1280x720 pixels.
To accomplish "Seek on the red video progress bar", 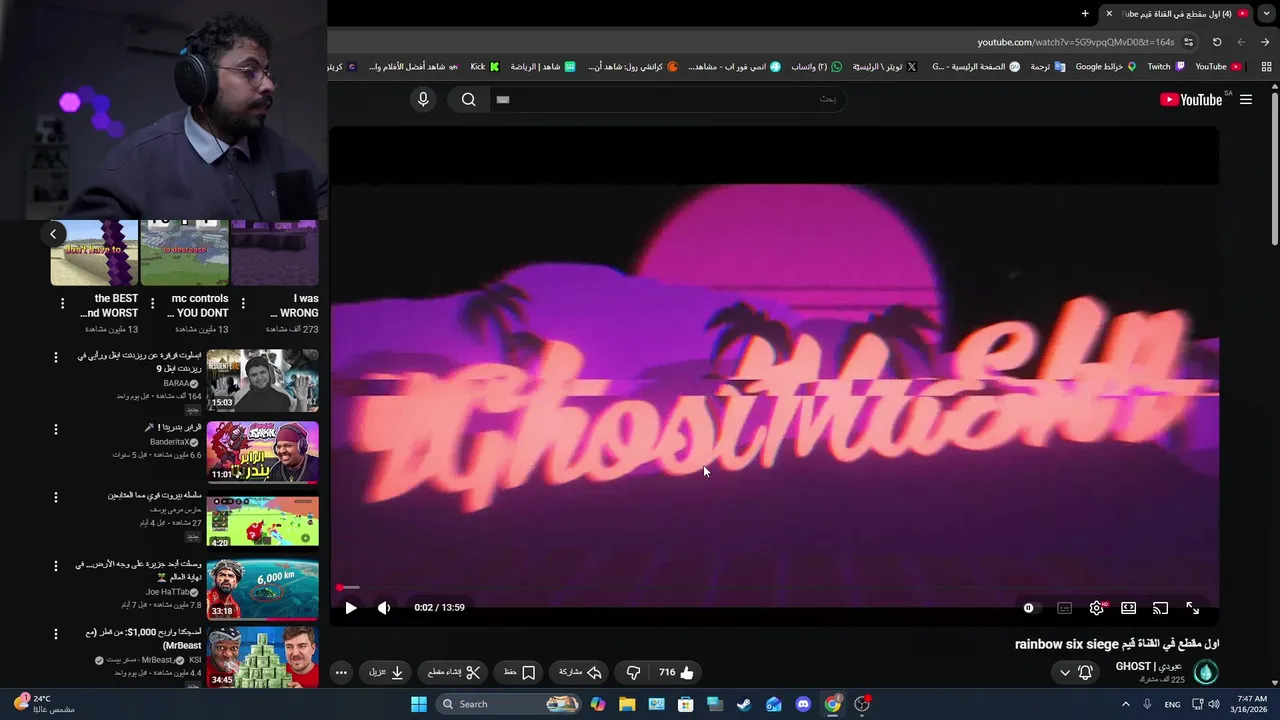I will (x=774, y=588).
